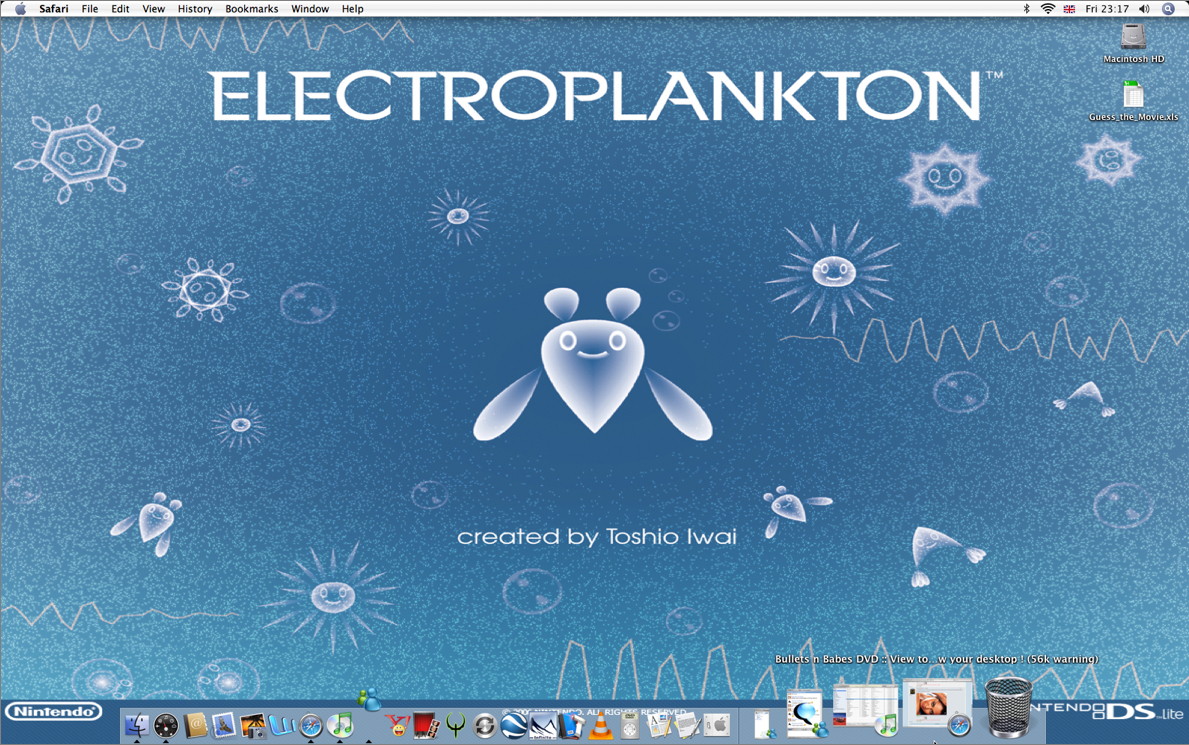
Task: Open the Bookmarks menu
Action: pyautogui.click(x=252, y=9)
